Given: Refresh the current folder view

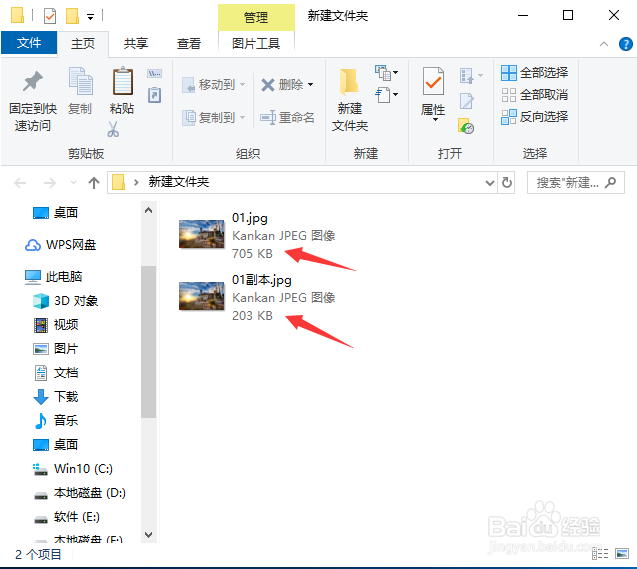Looking at the screenshot, I should pos(507,182).
